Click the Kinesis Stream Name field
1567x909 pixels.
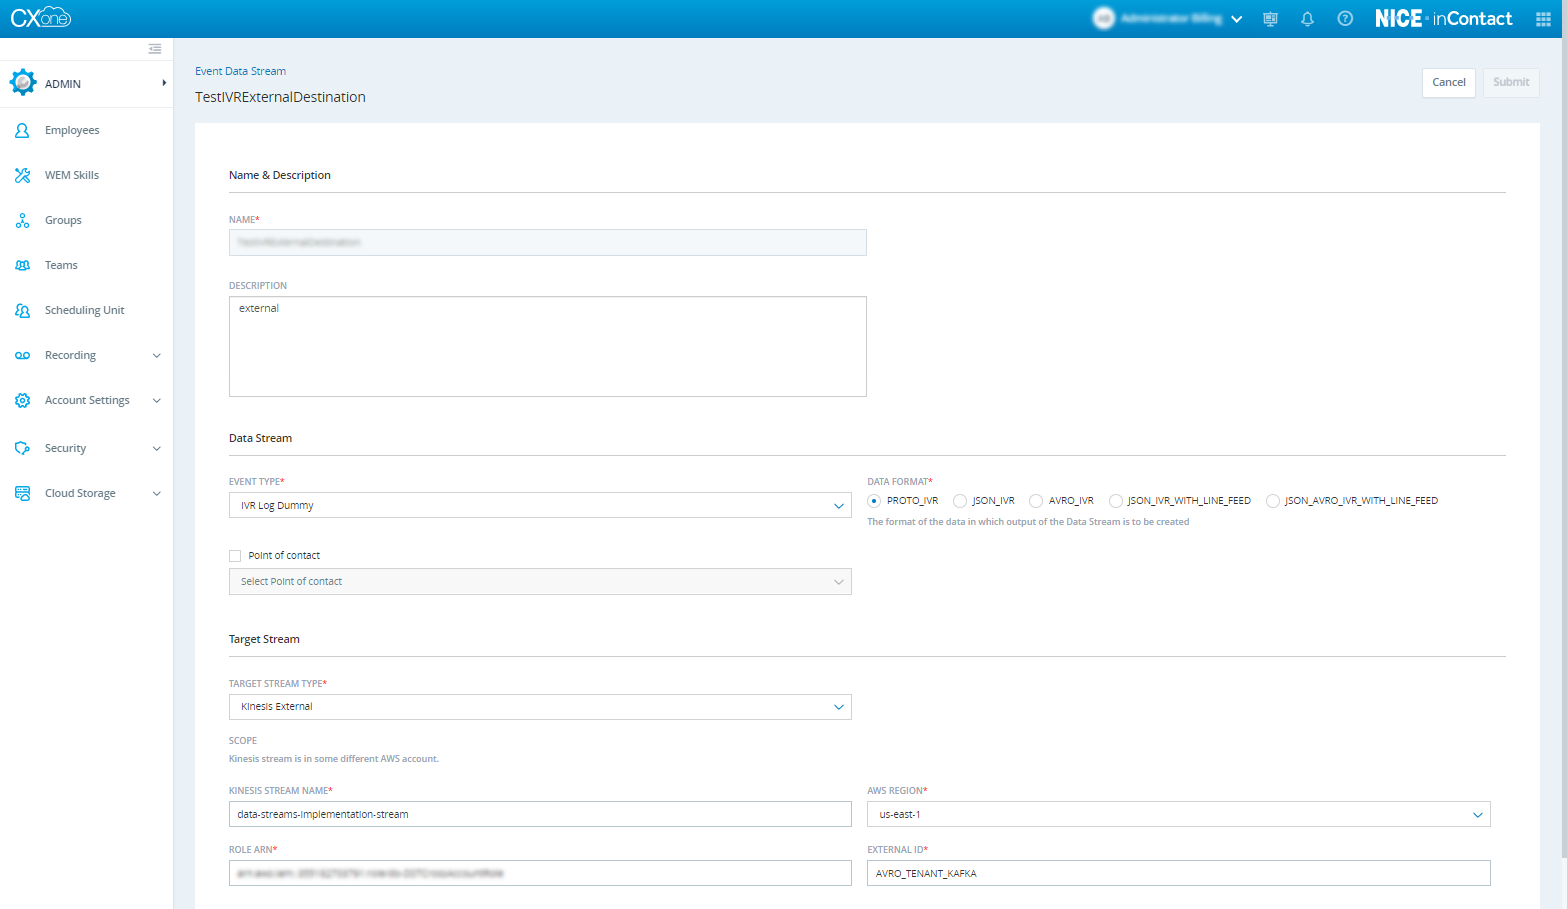(x=540, y=814)
